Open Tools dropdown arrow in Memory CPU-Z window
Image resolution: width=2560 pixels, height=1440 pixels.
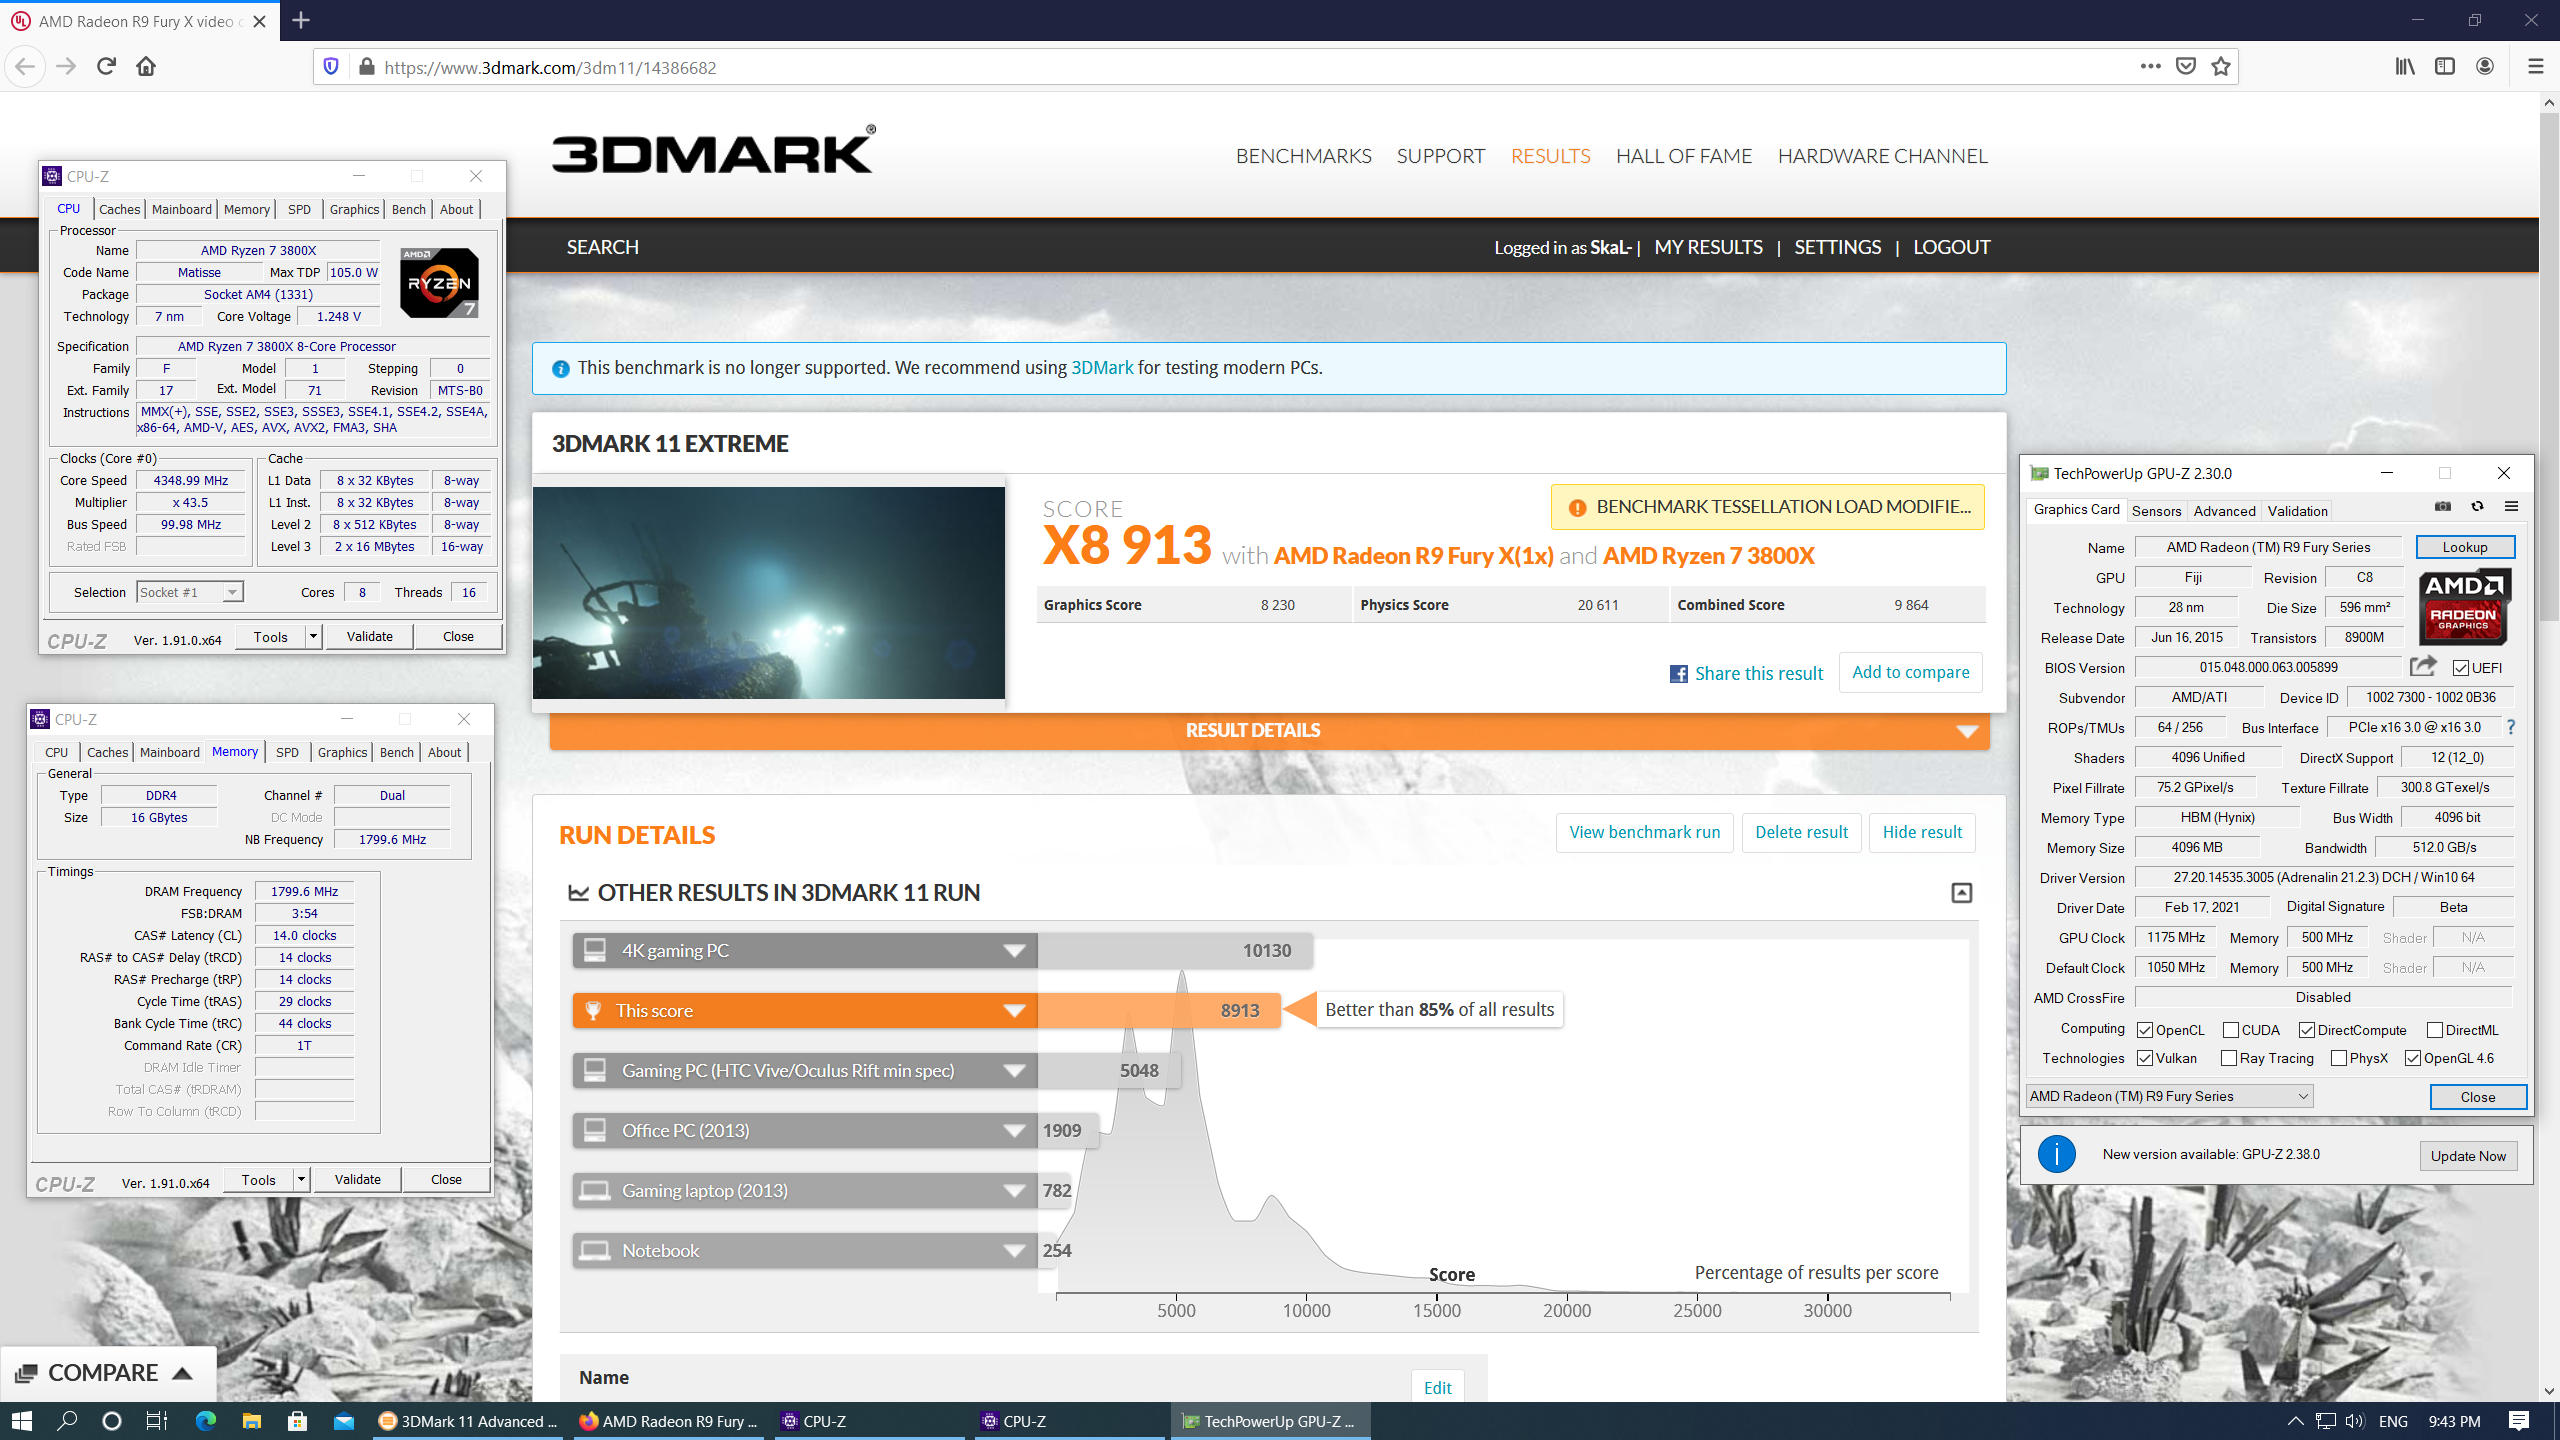point(301,1180)
